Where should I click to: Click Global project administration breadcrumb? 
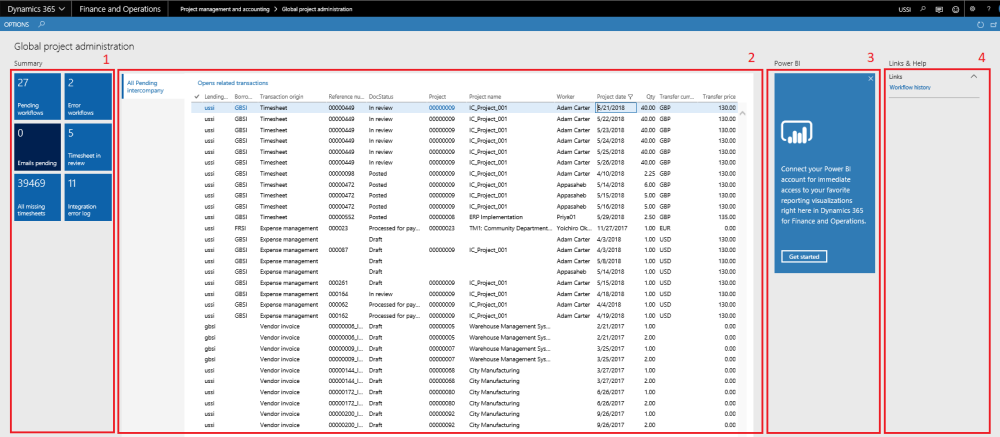pyautogui.click(x=317, y=10)
